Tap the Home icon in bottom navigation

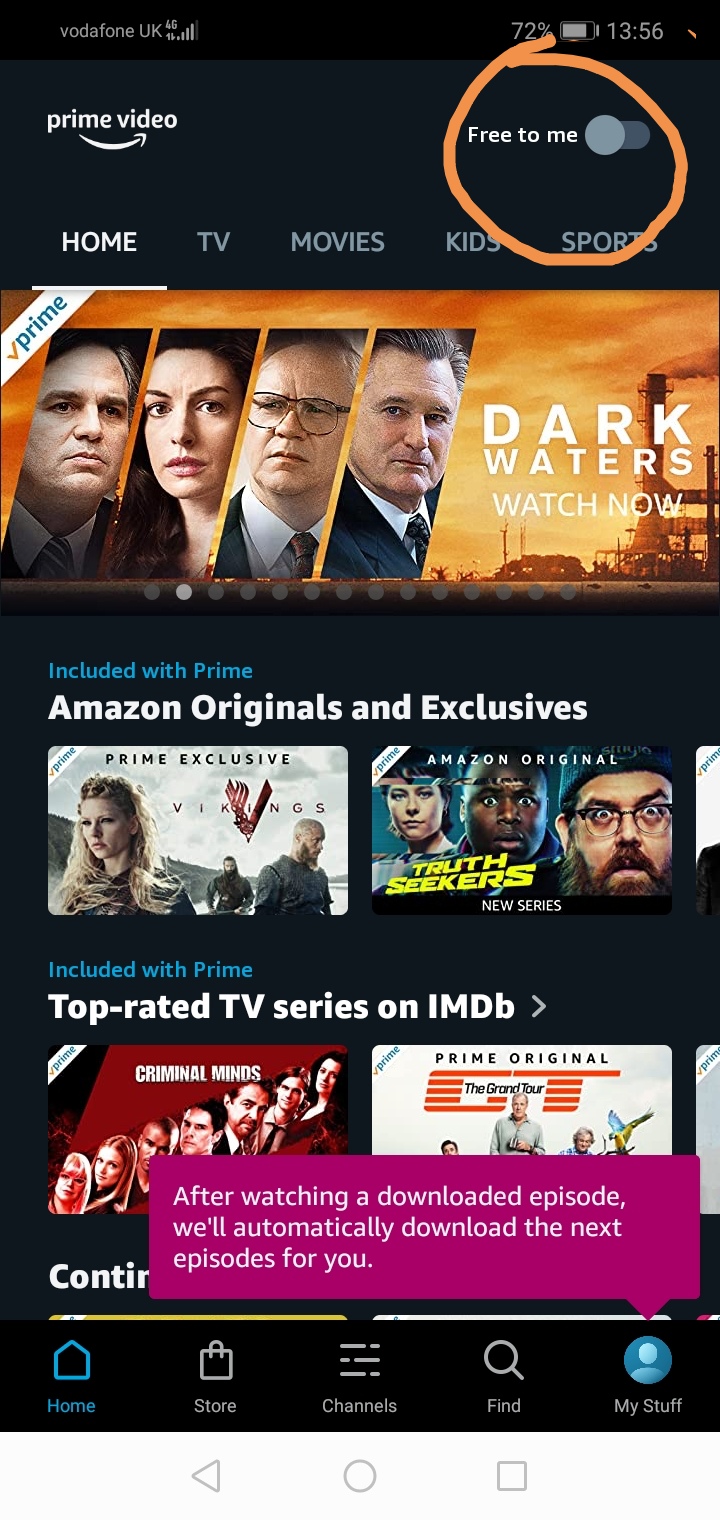tap(71, 1361)
